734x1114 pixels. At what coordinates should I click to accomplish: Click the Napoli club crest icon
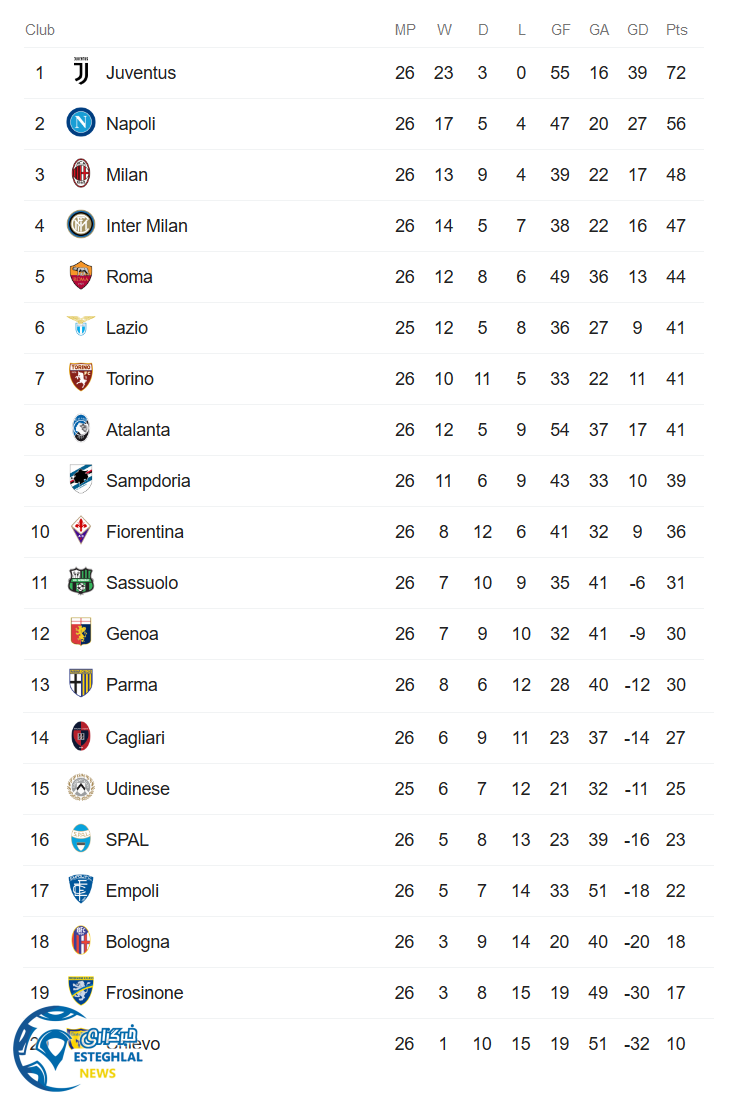pos(81,124)
